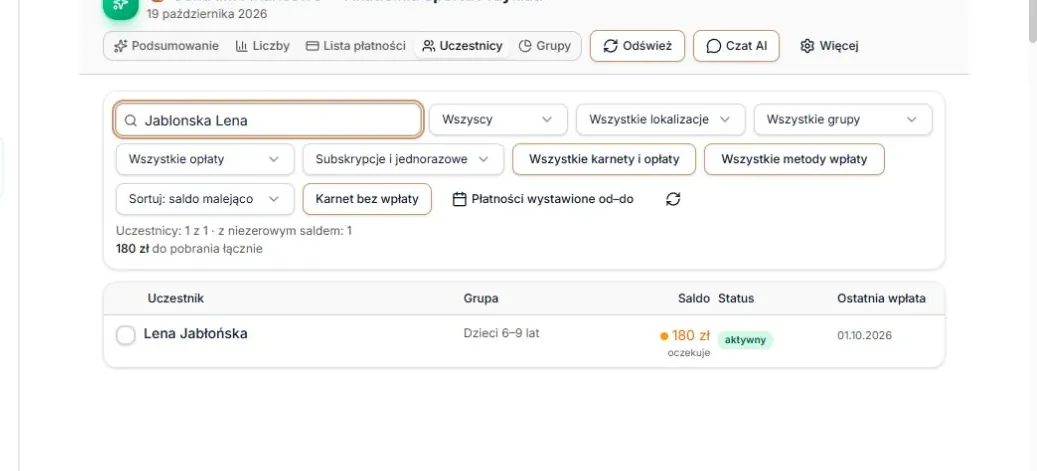Click Wszystkie metody wpłaty button
1037x471 pixels.
(x=794, y=159)
